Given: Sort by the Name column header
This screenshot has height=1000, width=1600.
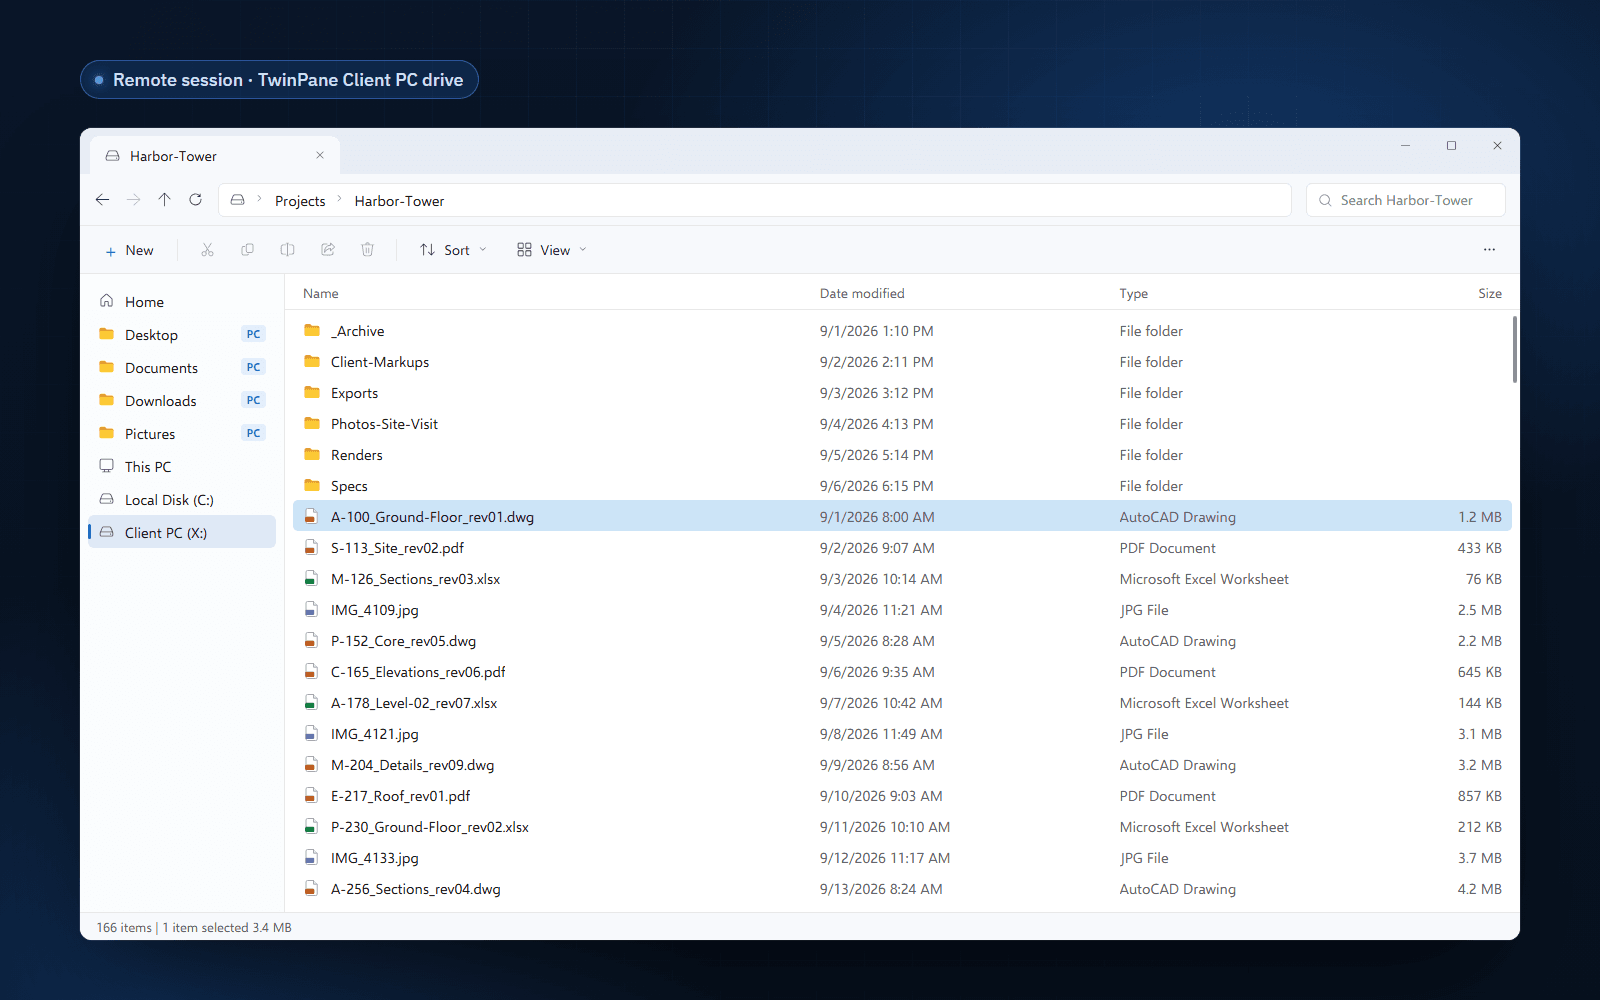Looking at the screenshot, I should [x=321, y=293].
